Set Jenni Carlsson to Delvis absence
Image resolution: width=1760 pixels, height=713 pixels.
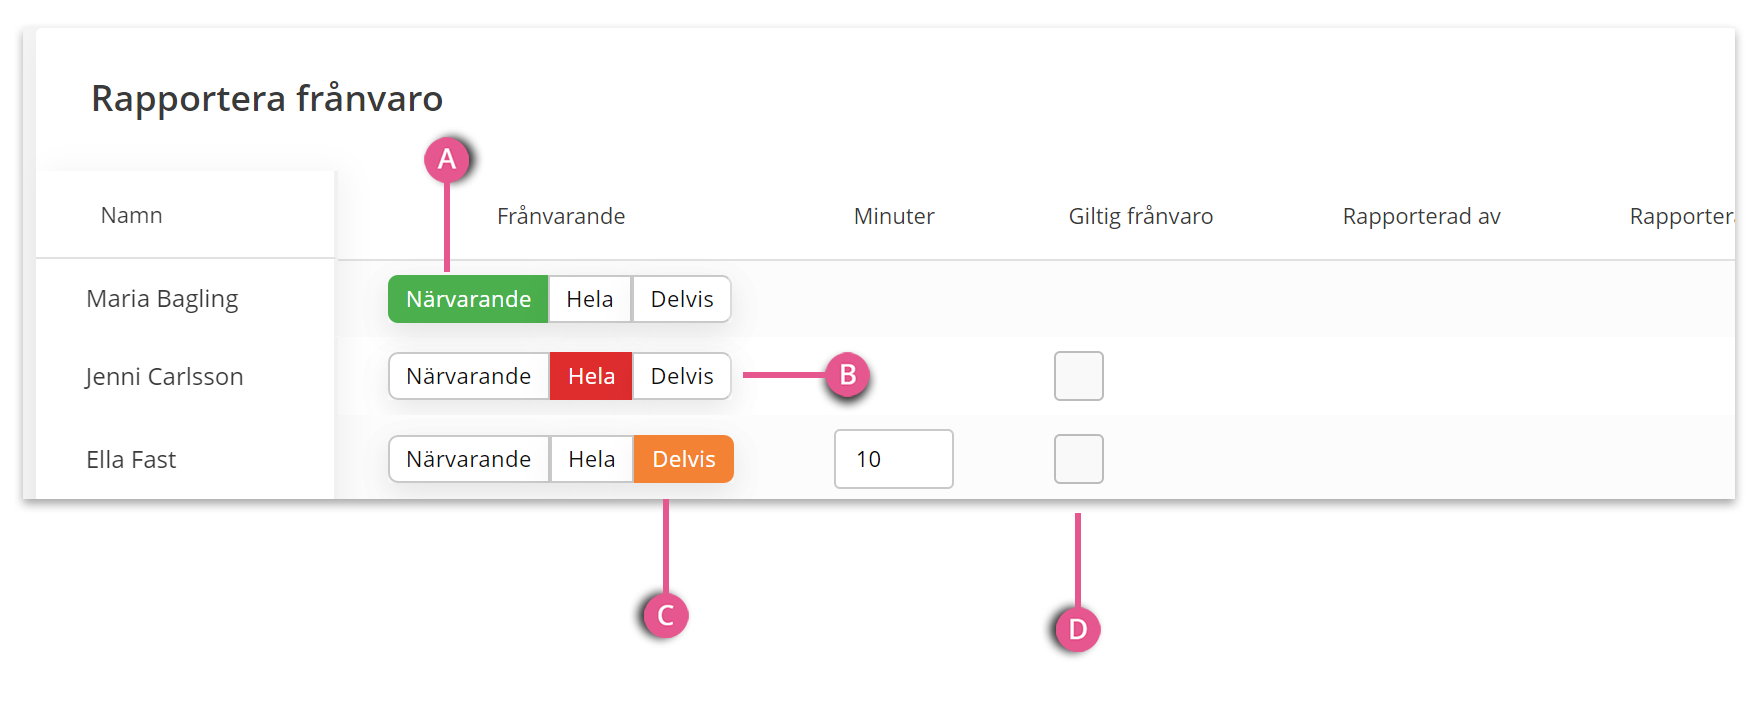pos(682,376)
